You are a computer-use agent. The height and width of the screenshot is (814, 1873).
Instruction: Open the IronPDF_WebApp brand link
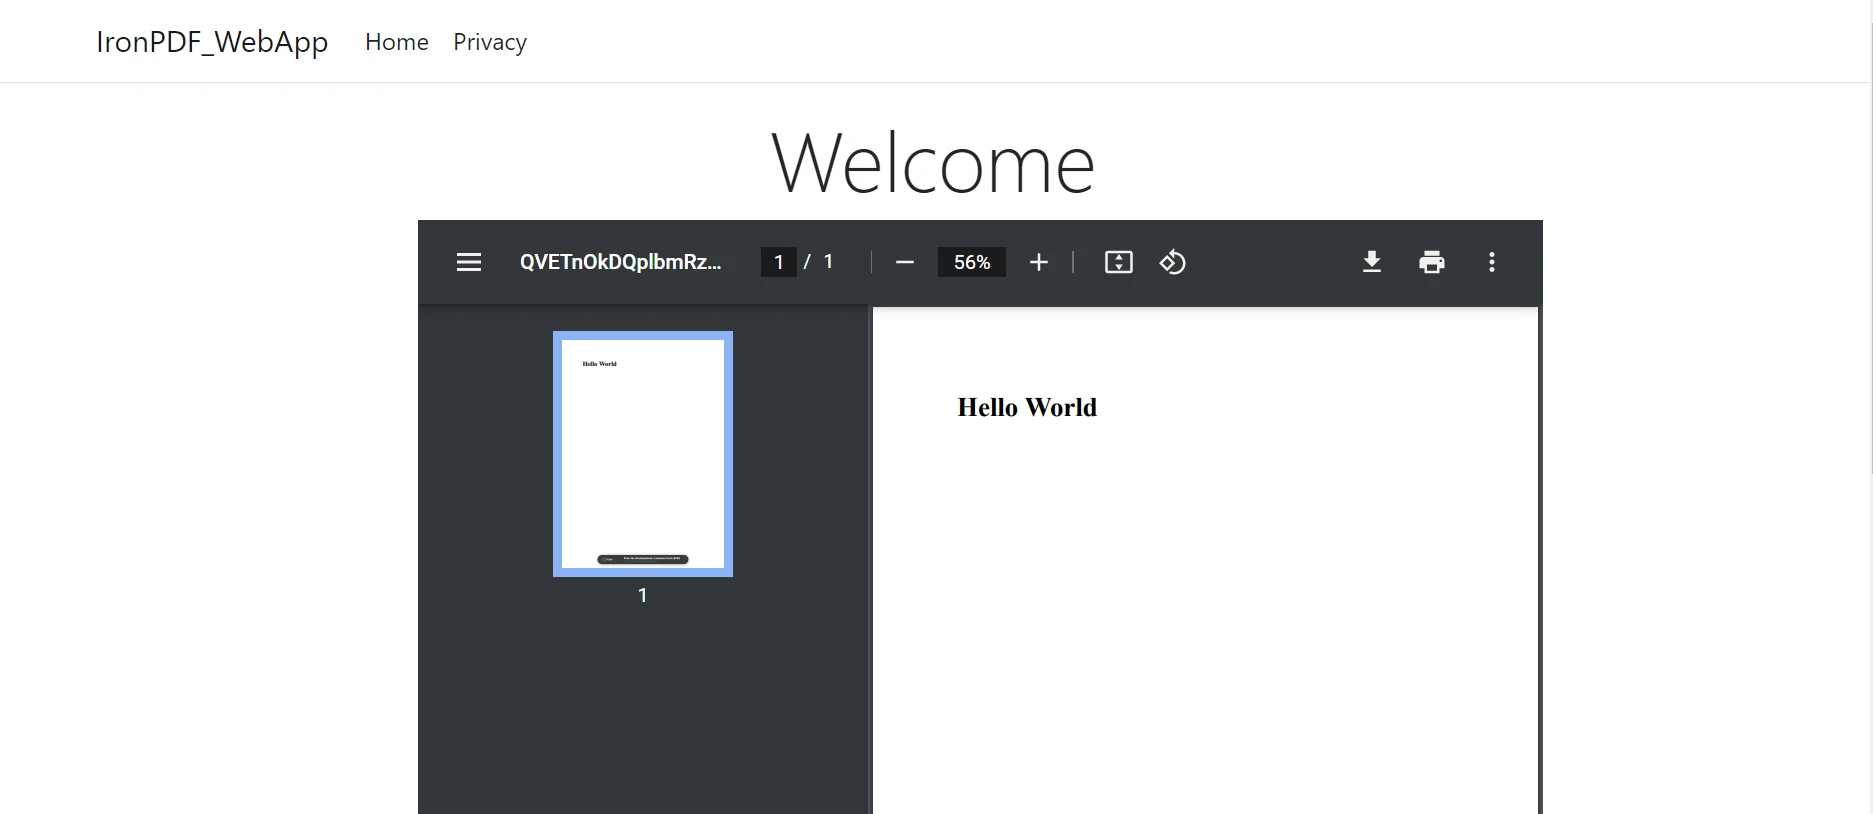[x=212, y=42]
